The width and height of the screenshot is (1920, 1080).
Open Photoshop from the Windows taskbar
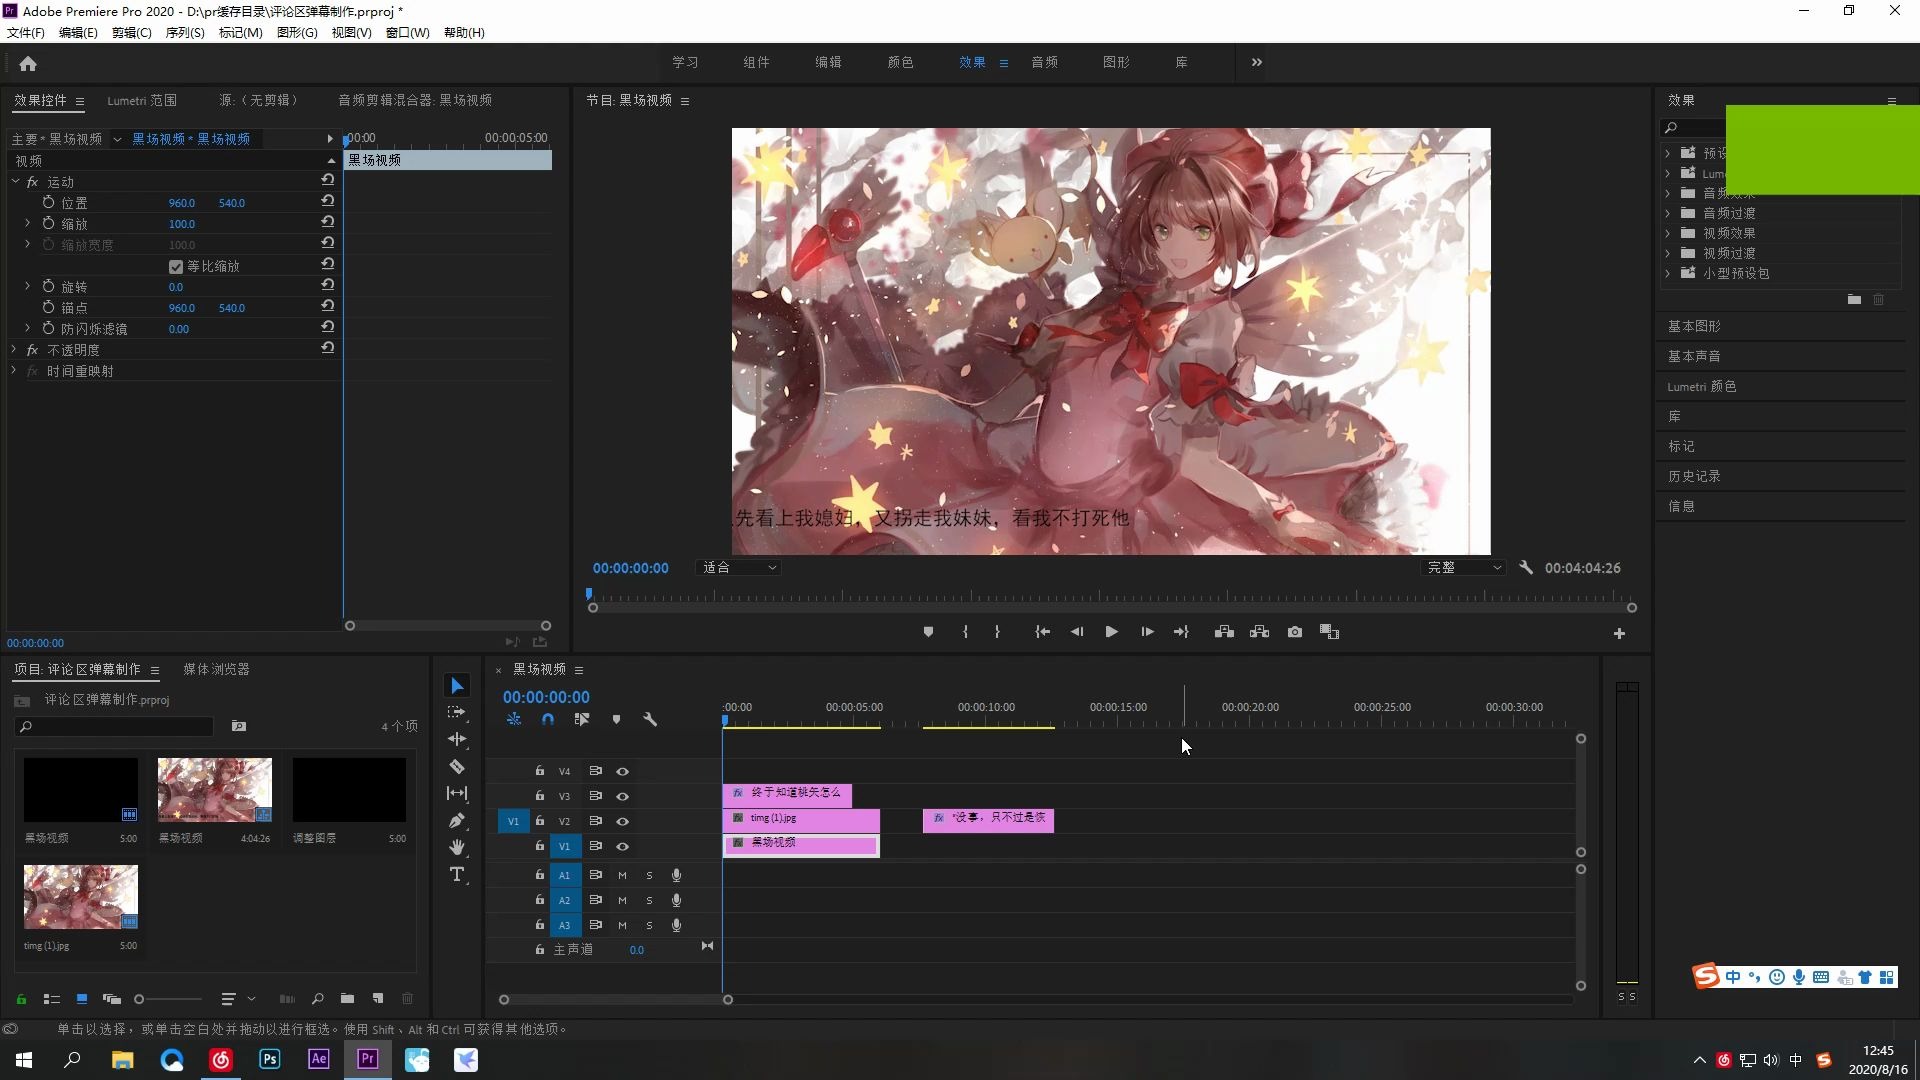[x=269, y=1059]
